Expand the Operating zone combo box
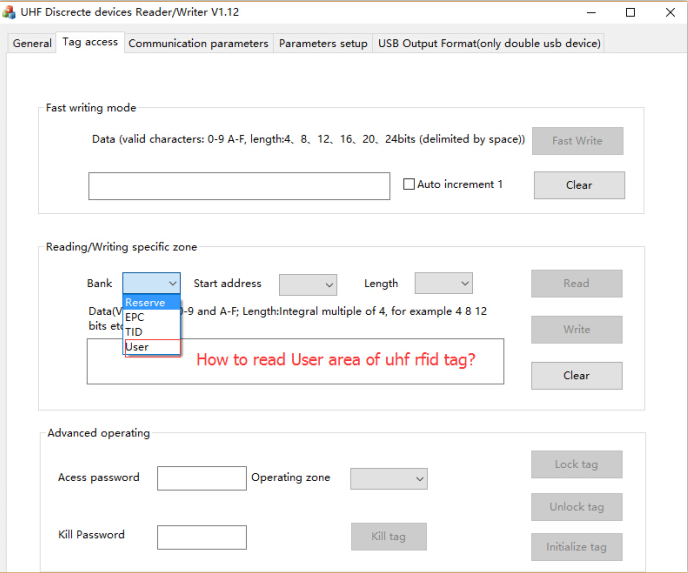This screenshot has width=688, height=573. pyautogui.click(x=389, y=479)
